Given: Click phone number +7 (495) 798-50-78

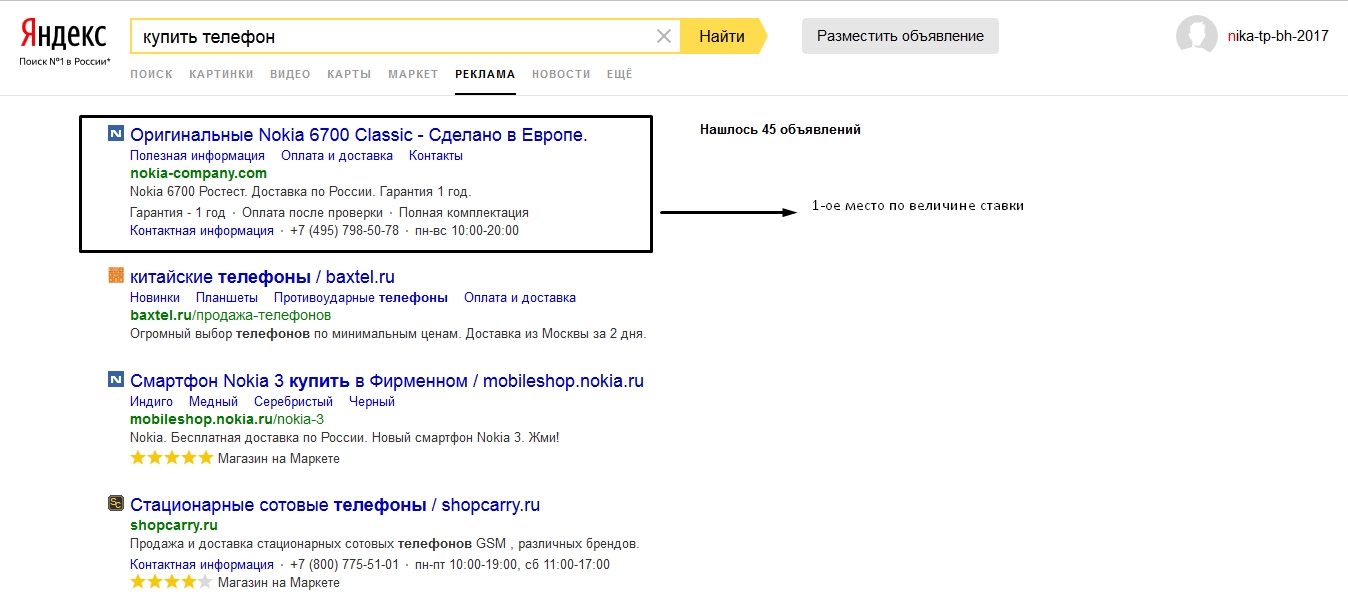Looking at the screenshot, I should click(344, 230).
